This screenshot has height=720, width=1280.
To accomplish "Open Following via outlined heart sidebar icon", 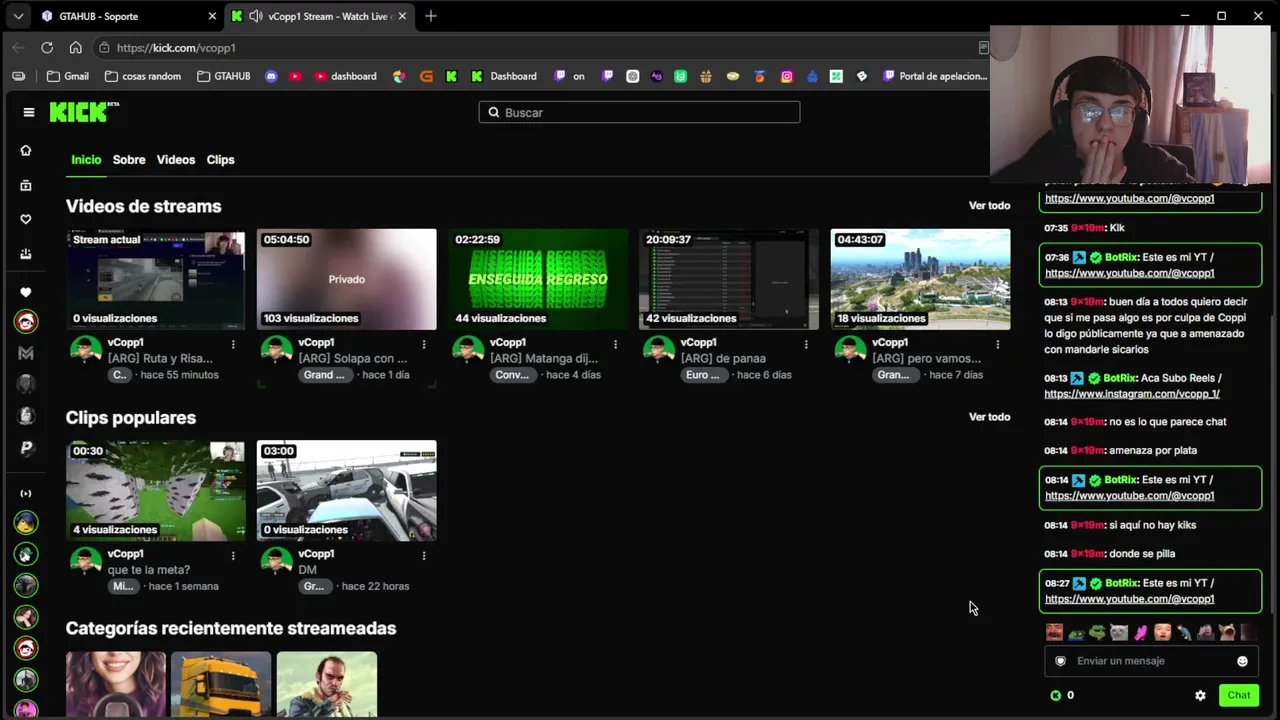I will coord(26,219).
